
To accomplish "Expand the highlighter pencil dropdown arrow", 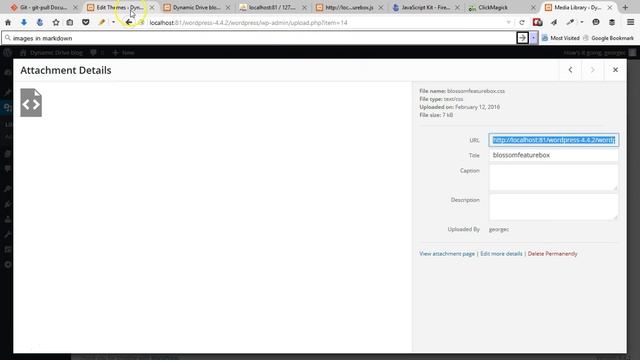I will point(113,22).
